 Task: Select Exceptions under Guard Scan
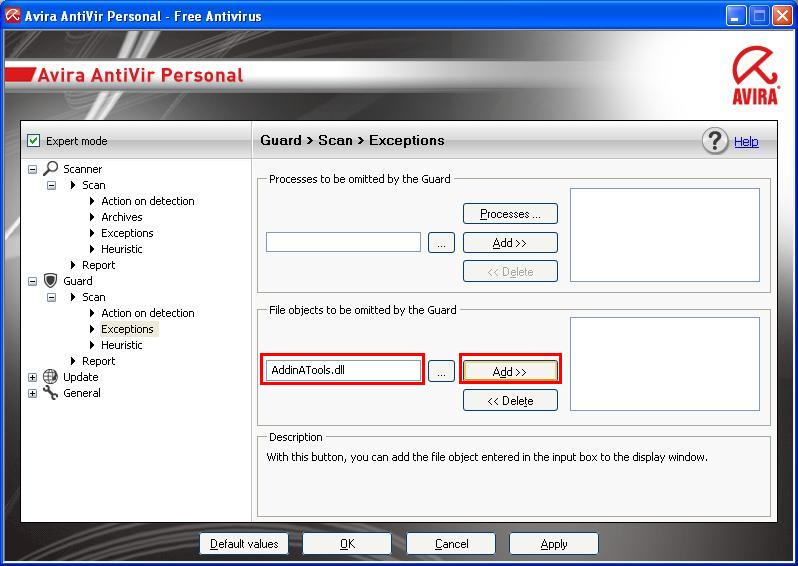(127, 329)
